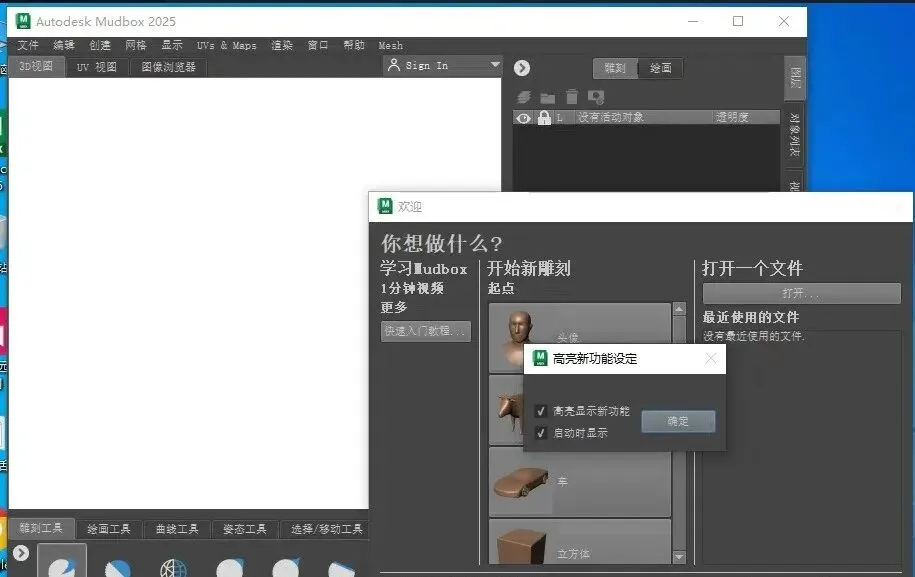This screenshot has width=915, height=577.
Task: Open the 对象列表 vertical side tab
Action: 794,135
